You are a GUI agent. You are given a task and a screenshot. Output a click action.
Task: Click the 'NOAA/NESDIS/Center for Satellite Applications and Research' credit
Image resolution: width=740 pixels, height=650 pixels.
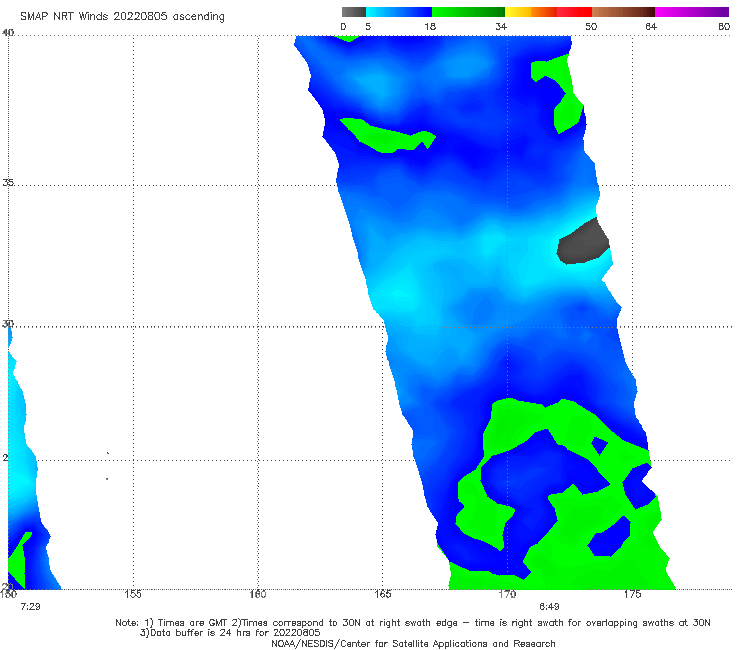(413, 643)
